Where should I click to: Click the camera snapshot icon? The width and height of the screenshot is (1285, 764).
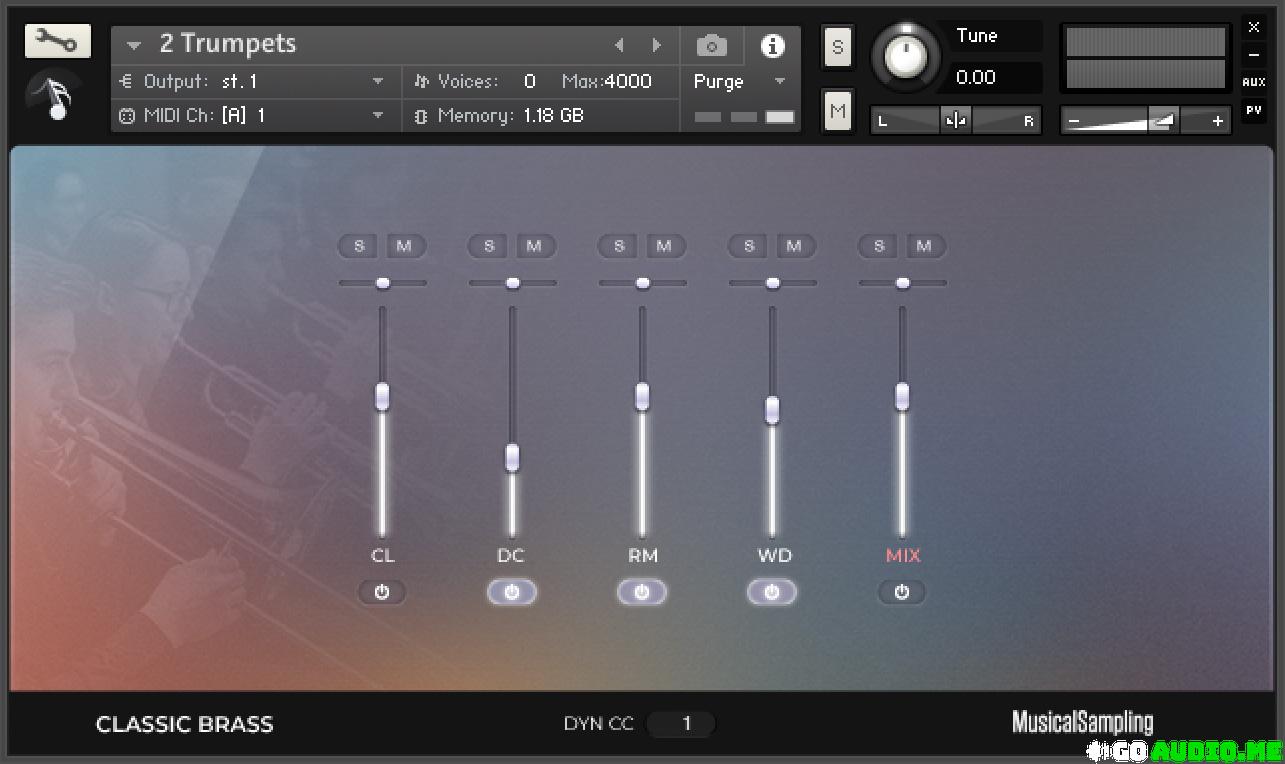[x=711, y=46]
